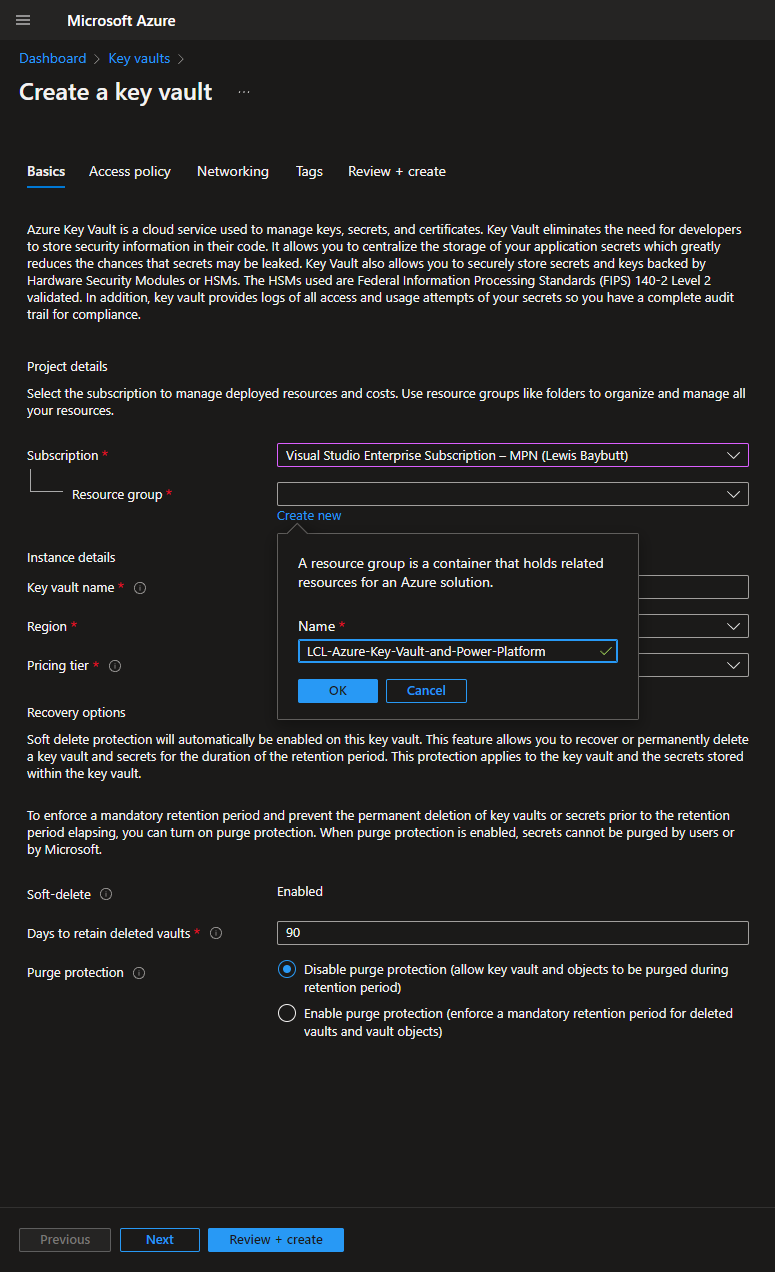
Task: Open the hamburger portal menu
Action: pos(23,20)
